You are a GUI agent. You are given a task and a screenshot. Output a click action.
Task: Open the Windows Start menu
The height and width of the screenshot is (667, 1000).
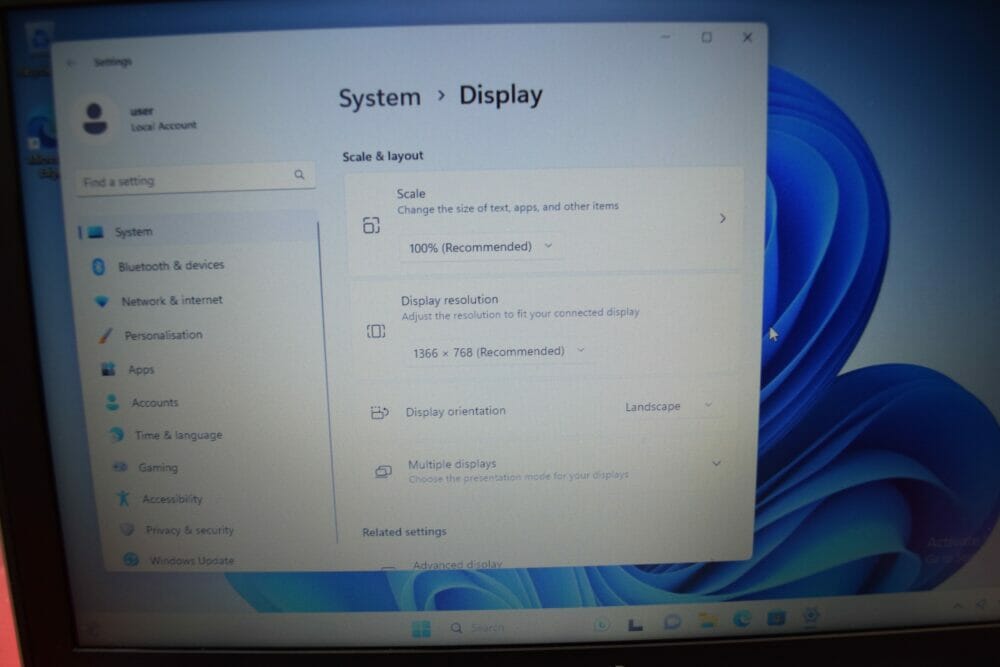[x=421, y=629]
